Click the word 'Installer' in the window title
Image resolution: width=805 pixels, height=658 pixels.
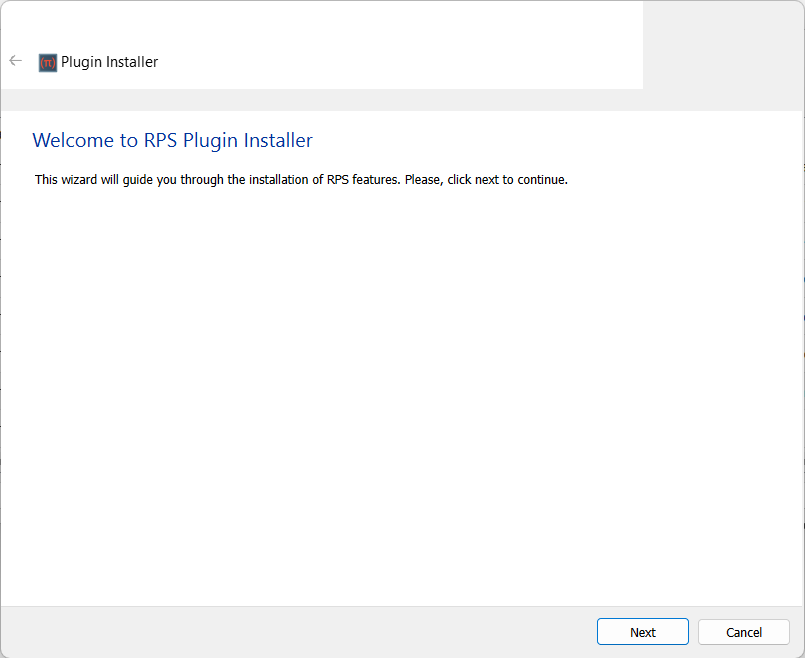[132, 62]
